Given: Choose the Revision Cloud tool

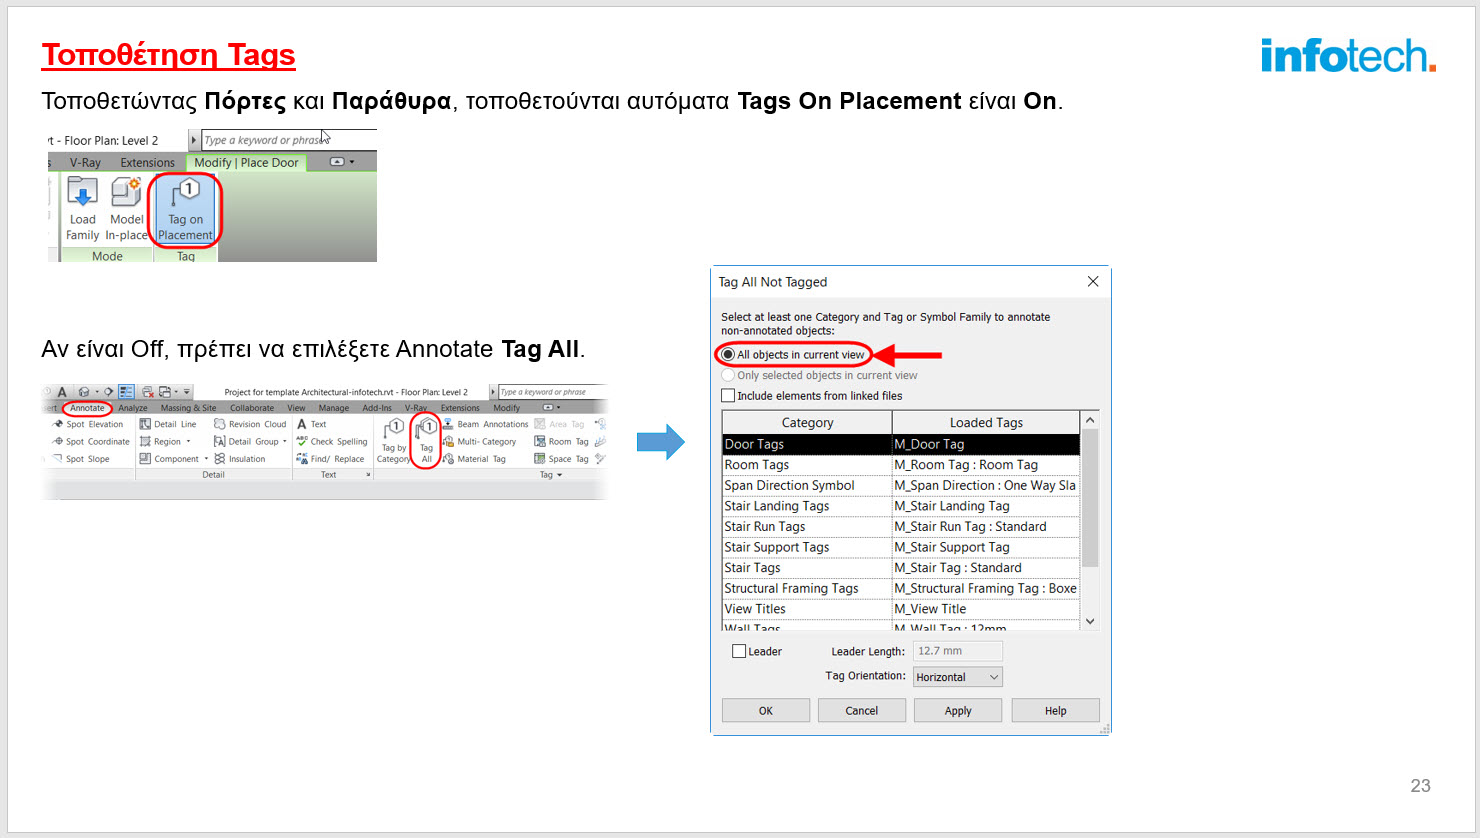Looking at the screenshot, I should [x=250, y=424].
